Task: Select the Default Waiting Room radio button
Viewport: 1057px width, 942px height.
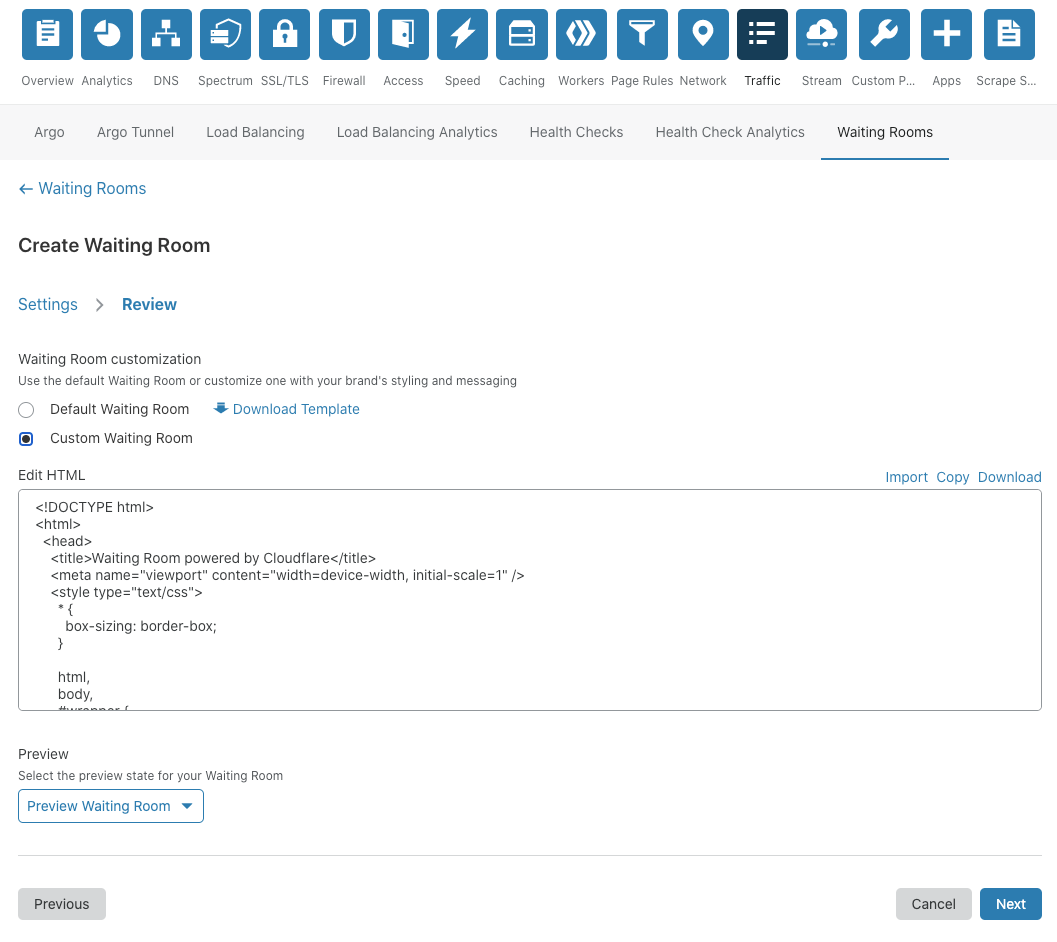Action: click(27, 410)
